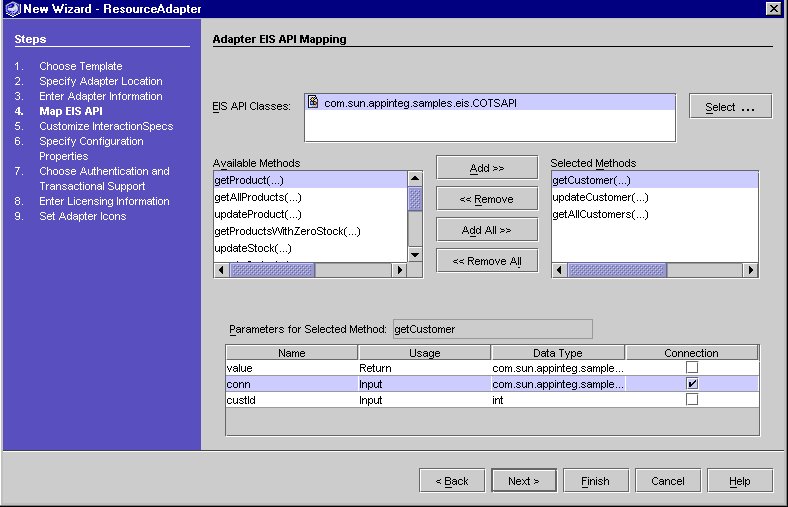Close the New Wizard dialog
788x507 pixels.
click(773, 9)
